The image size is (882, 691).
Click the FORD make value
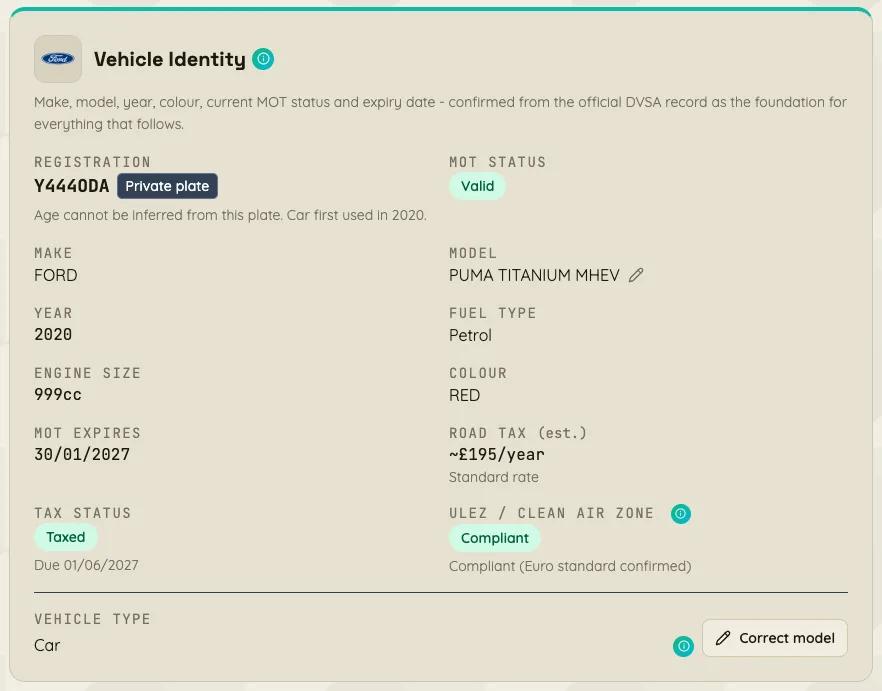point(56,275)
